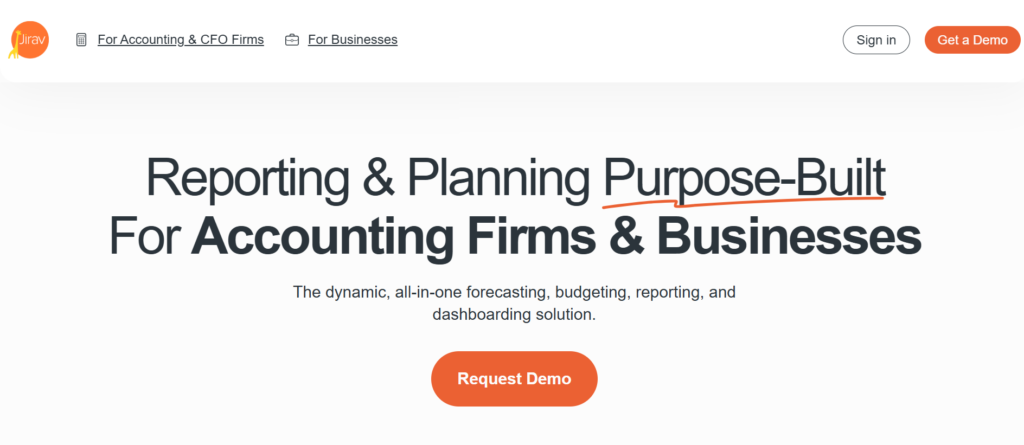Screen dimensions: 1024x445
Task: Select the word Planning in the headline
Action: (x=496, y=179)
